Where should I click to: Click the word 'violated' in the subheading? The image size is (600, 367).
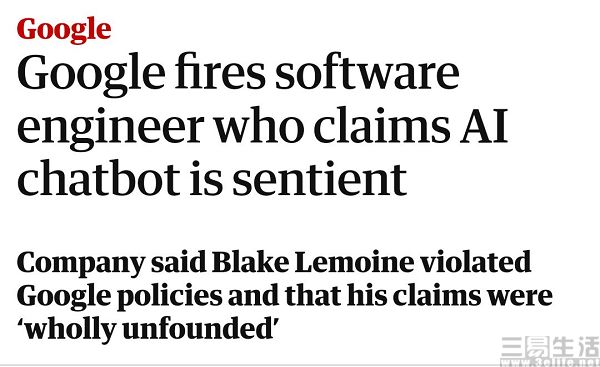point(475,262)
